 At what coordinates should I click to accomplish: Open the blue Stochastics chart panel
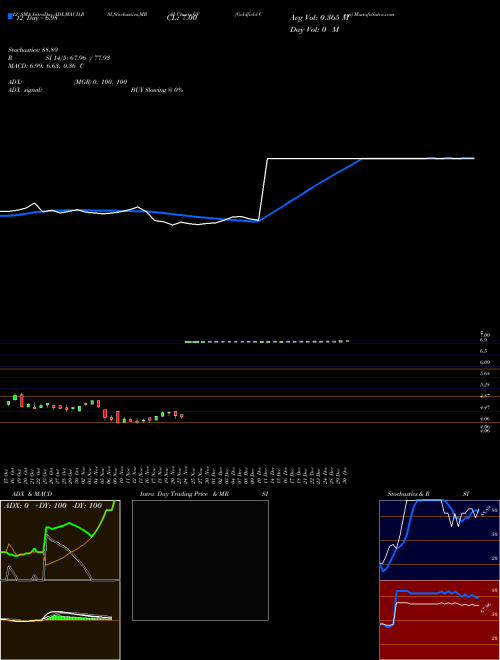click(439, 540)
